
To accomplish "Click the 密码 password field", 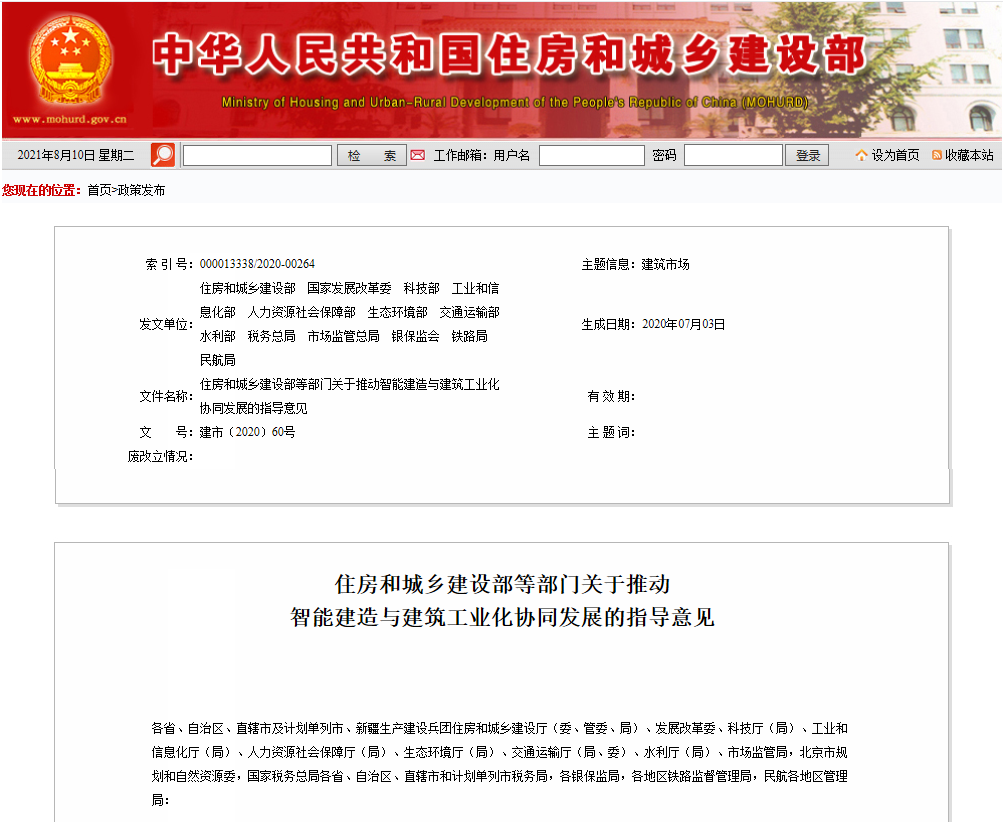I will click(x=733, y=154).
